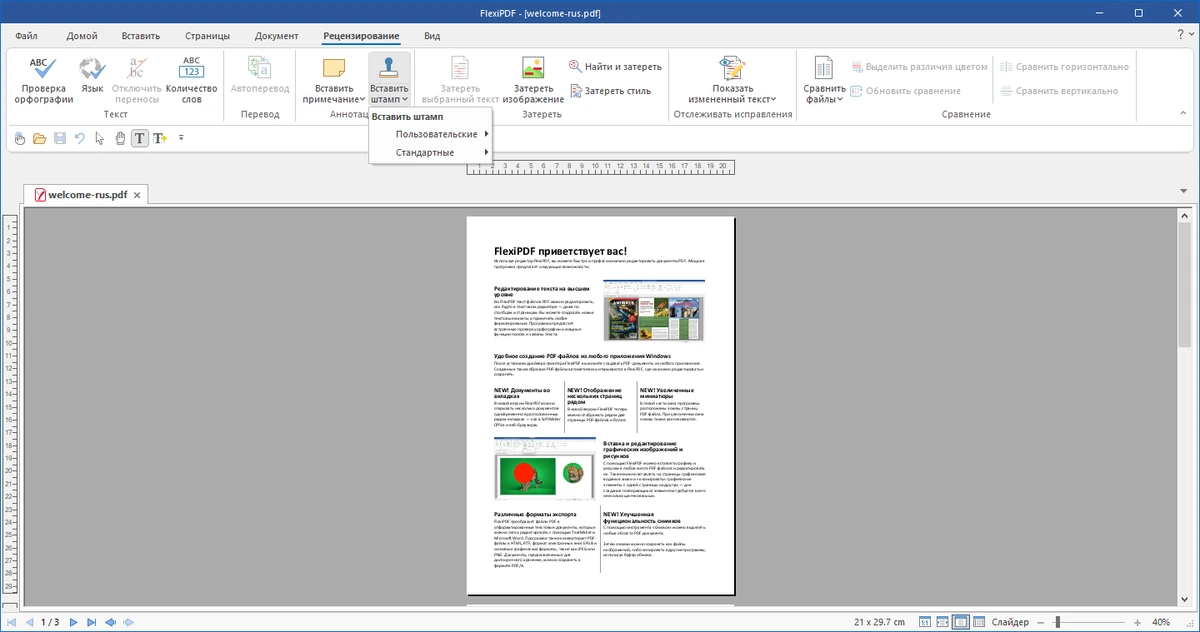Click the previous view back arrow
Image resolution: width=1200 pixels, height=632 pixels.
111,622
